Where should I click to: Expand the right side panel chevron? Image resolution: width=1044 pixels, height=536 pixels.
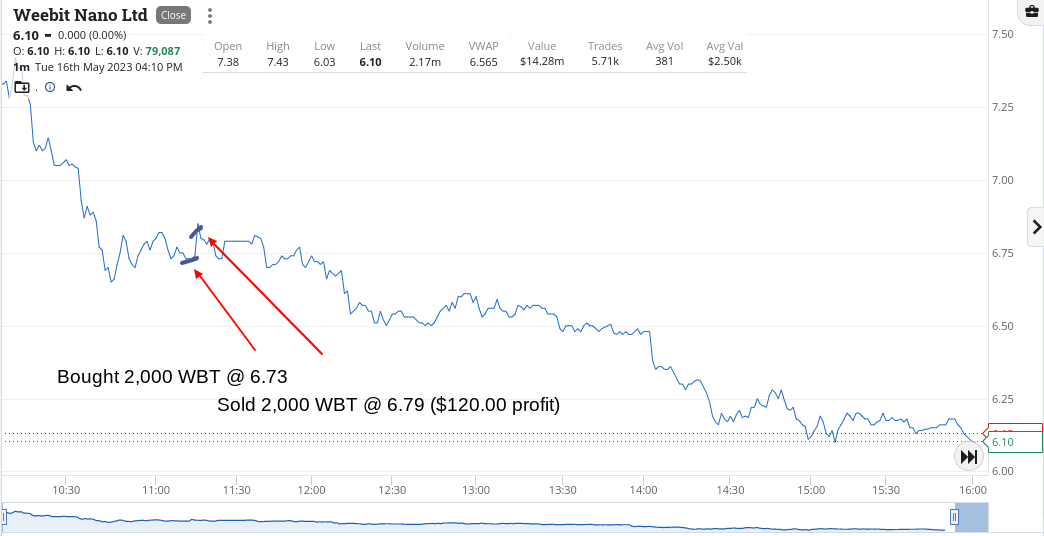click(x=1036, y=227)
